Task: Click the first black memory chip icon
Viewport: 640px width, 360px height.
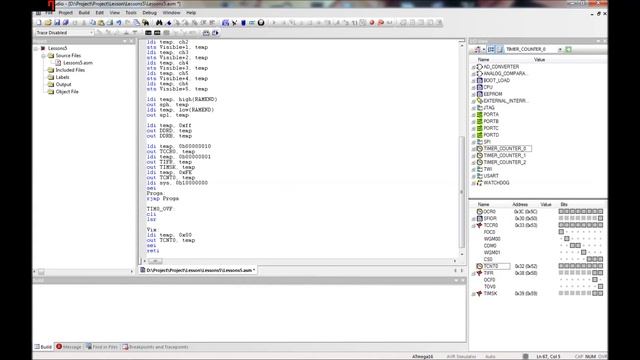Action: point(148,33)
